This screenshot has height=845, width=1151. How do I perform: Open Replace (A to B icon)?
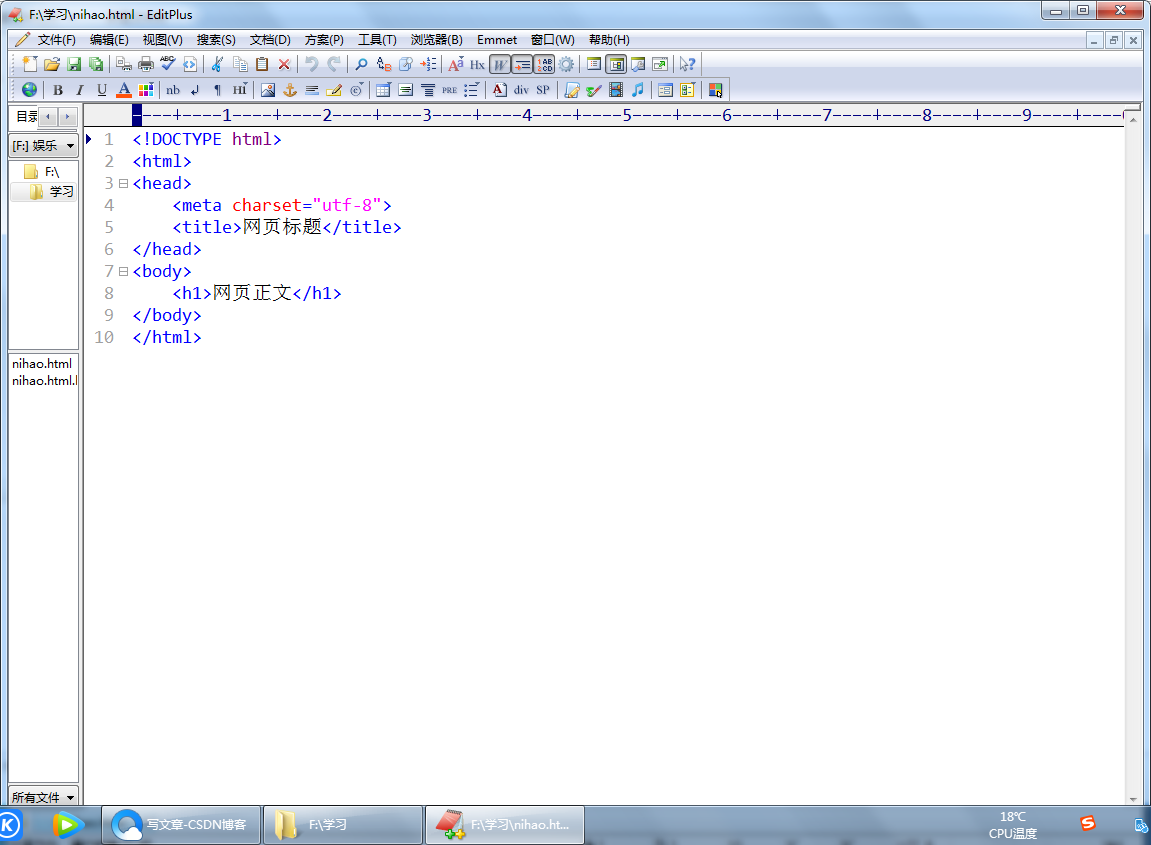click(383, 65)
